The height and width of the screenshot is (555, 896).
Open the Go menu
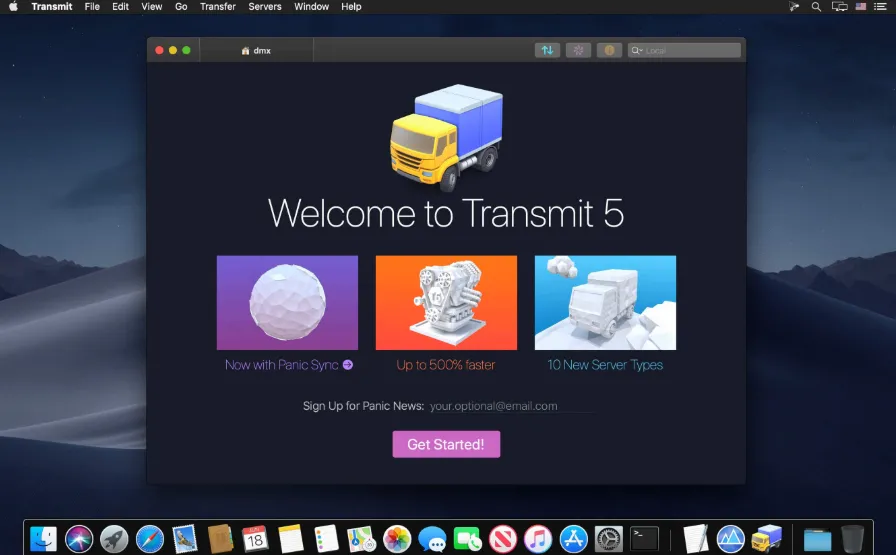click(181, 7)
